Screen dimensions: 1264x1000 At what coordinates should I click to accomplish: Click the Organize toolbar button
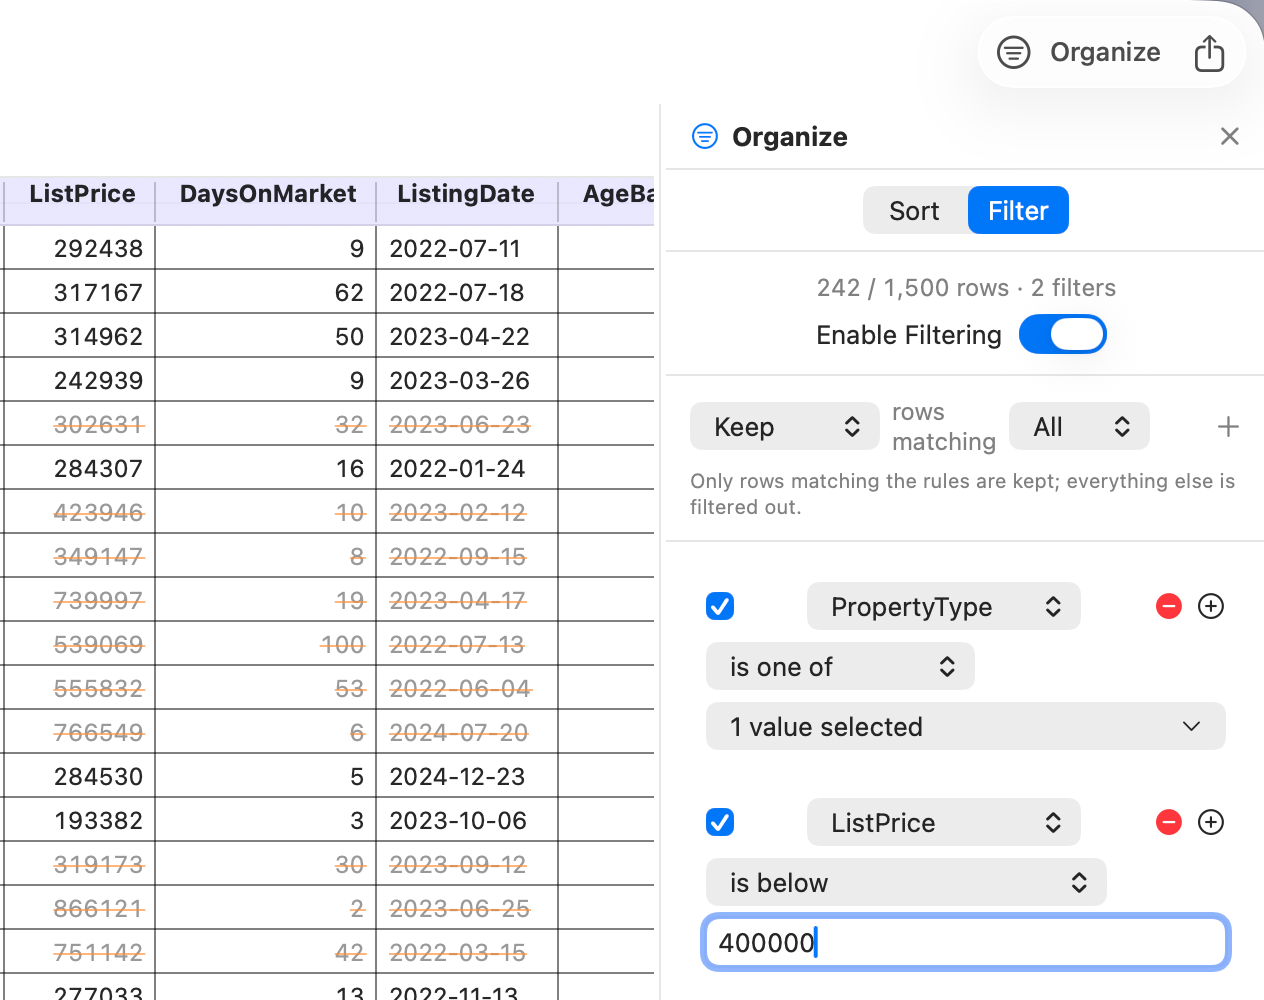(1079, 52)
